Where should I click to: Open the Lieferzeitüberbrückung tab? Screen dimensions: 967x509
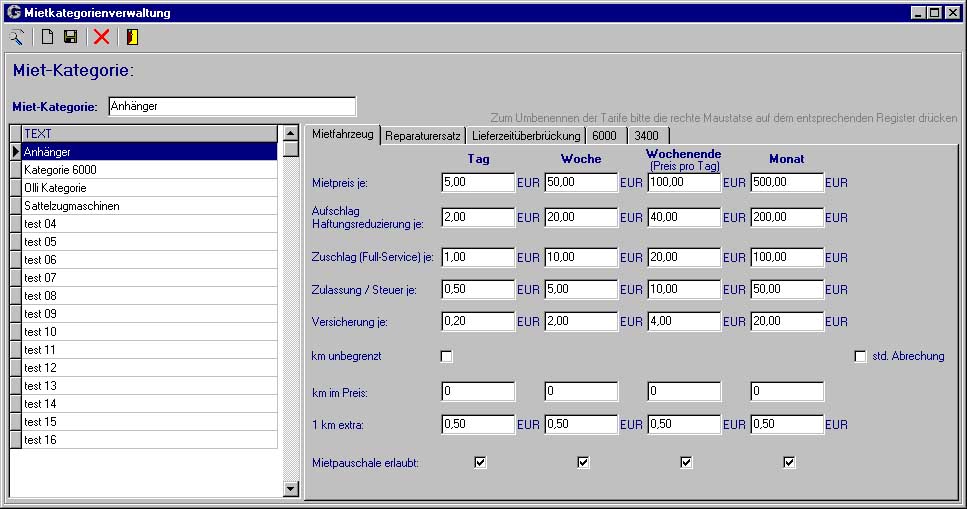coord(526,135)
